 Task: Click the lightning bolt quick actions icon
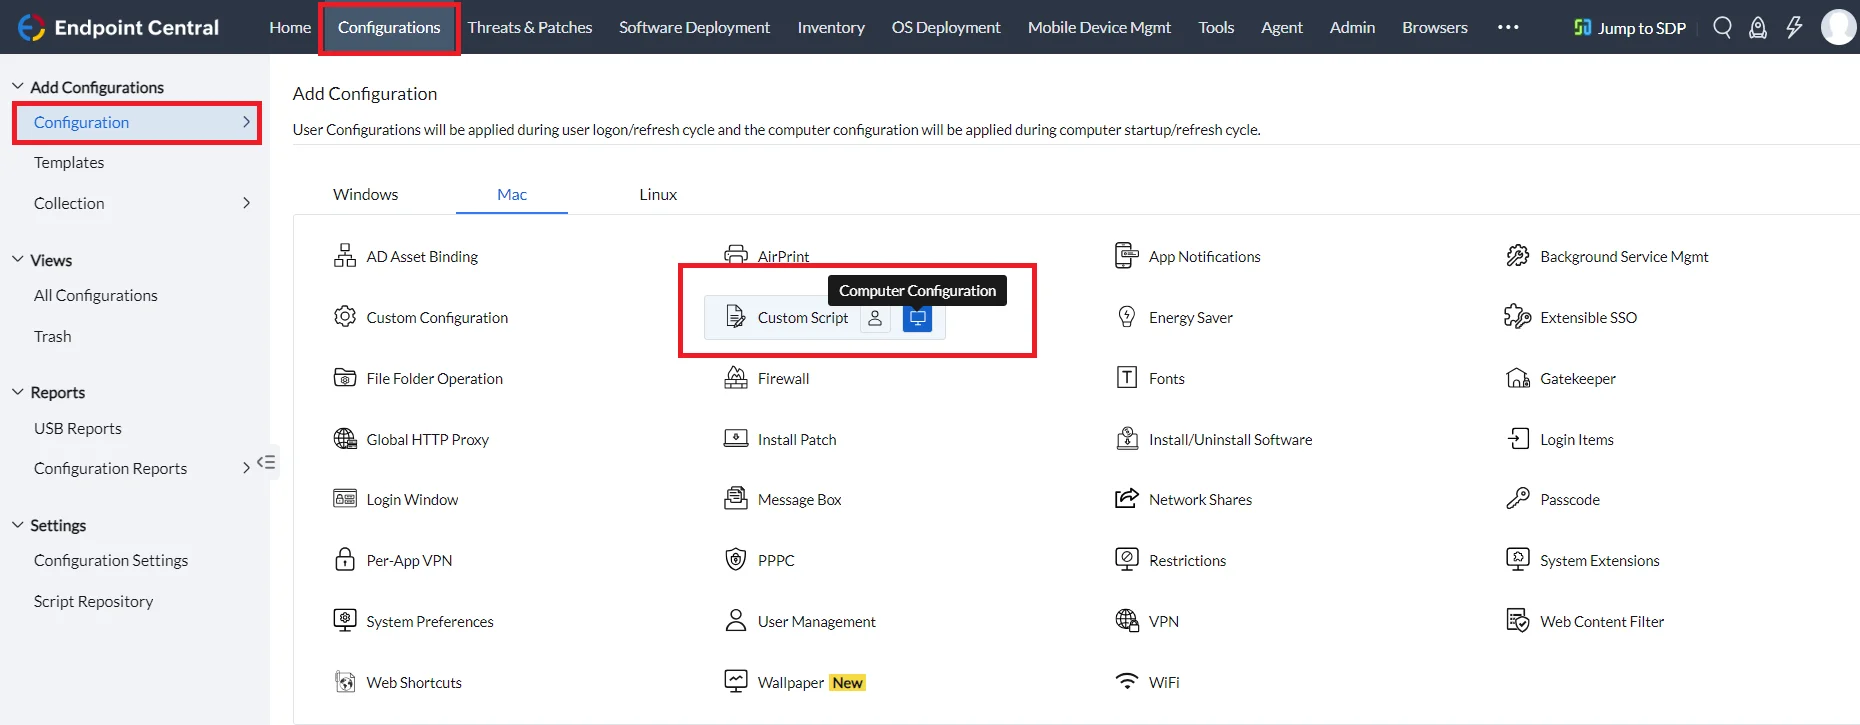tap(1794, 27)
